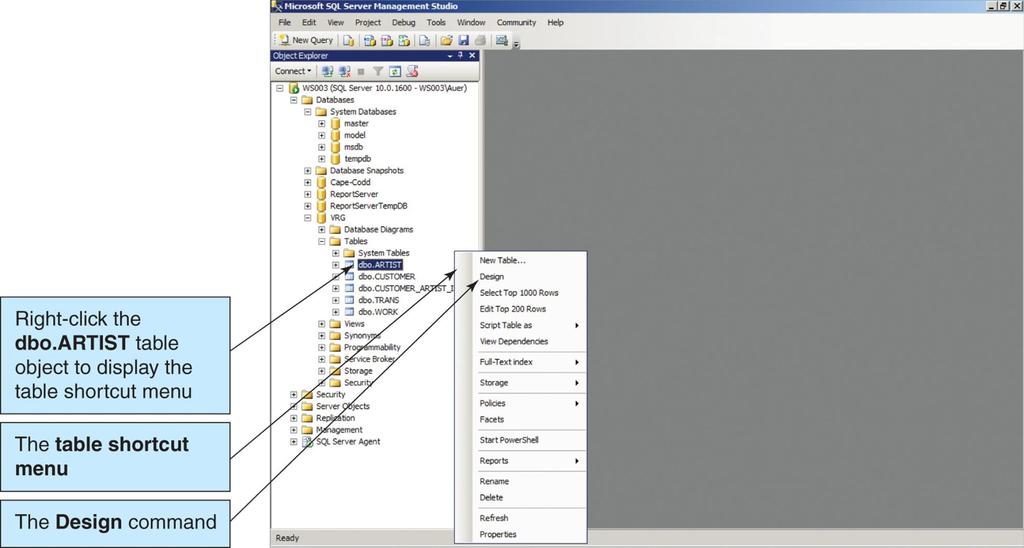This screenshot has width=1024, height=548.
Task: Click the greyed Print icon in toolbar
Action: (480, 40)
